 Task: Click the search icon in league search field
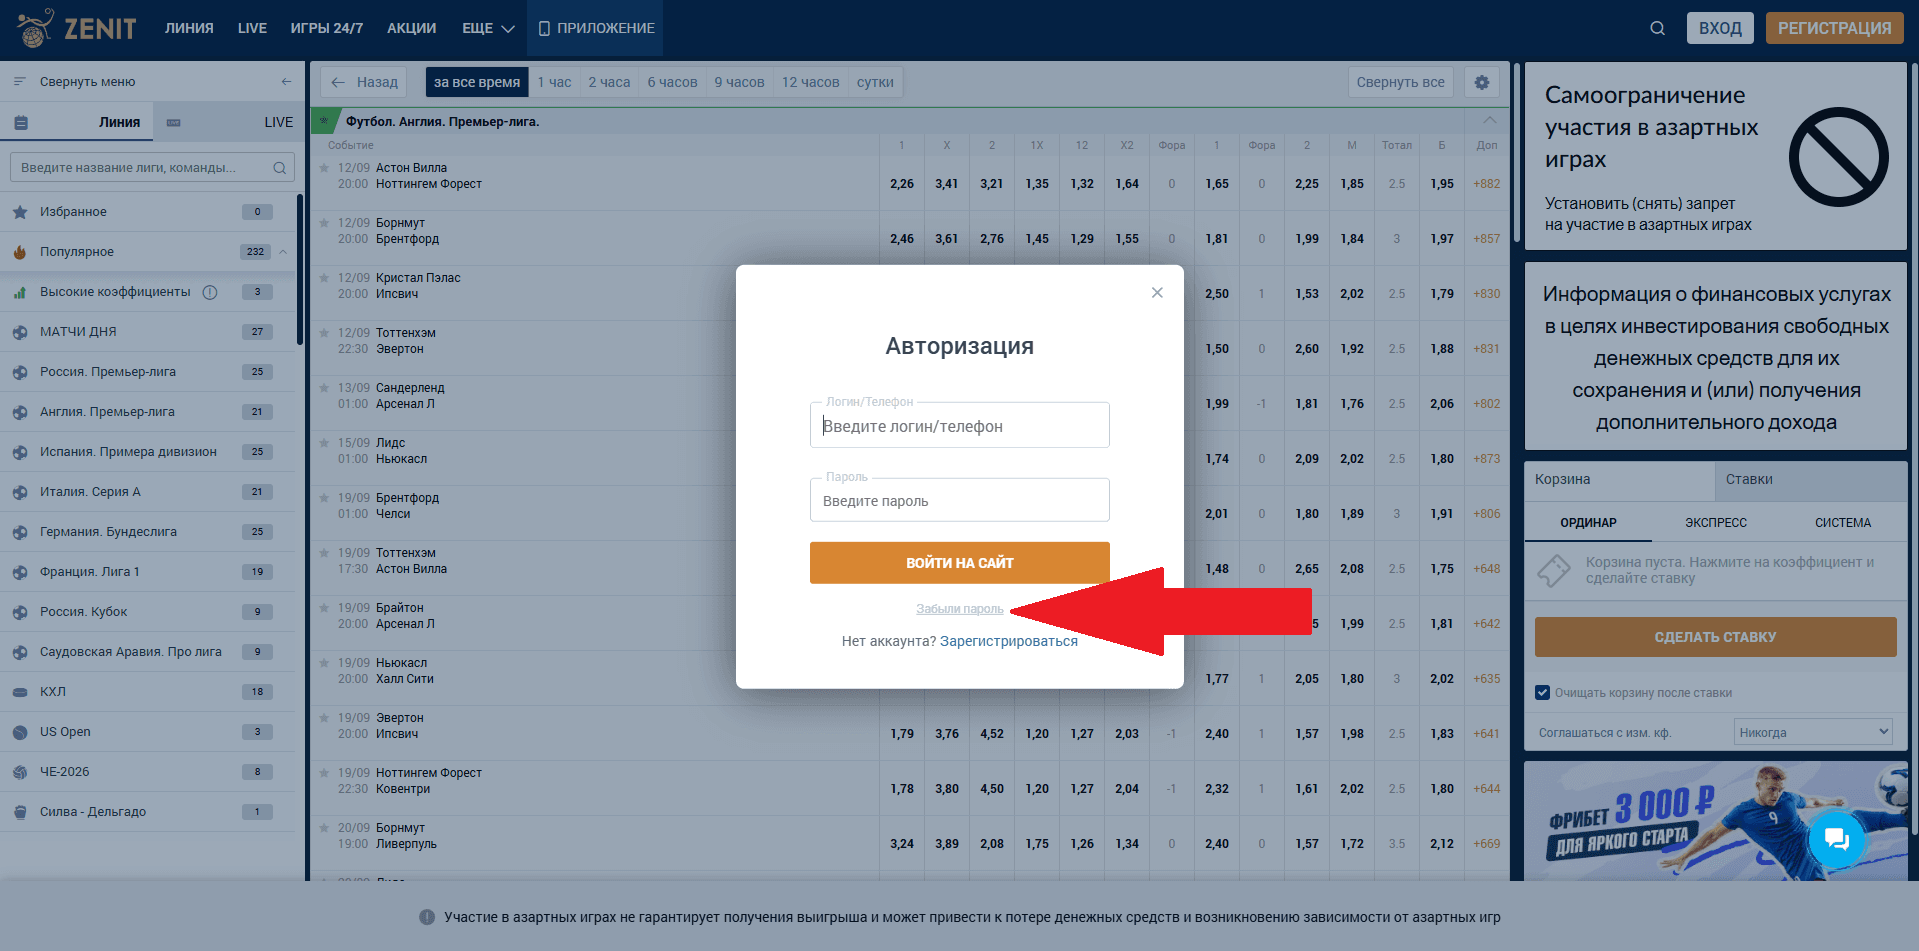(280, 168)
